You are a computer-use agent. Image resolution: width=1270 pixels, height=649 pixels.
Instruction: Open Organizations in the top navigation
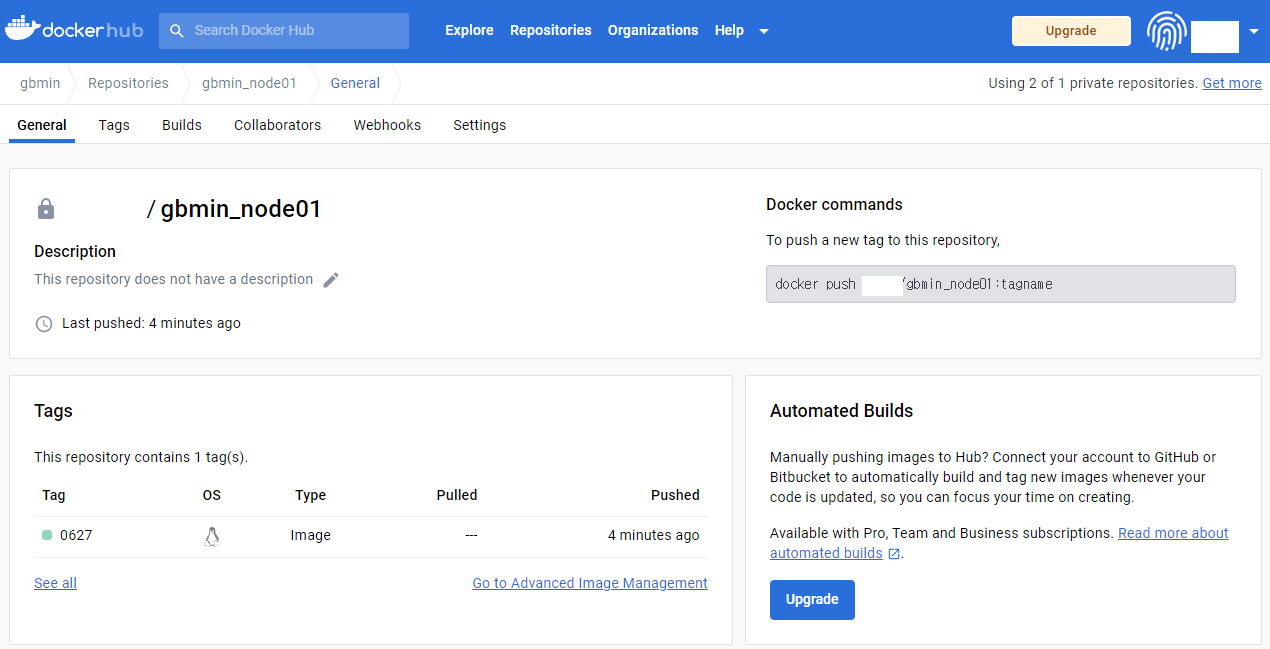coord(653,30)
